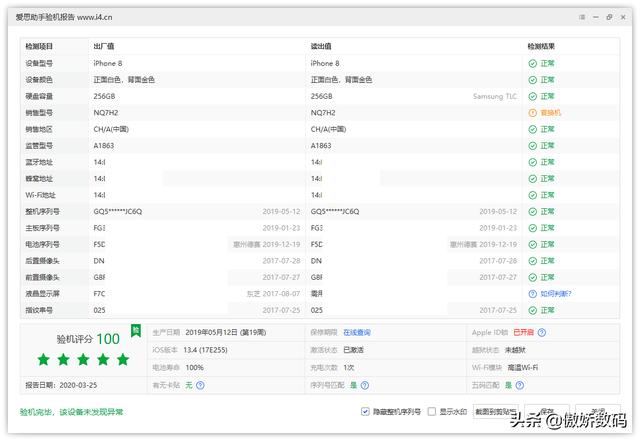640x441 pixels.
Task: Click the Samsung TLC label
Action: [495, 96]
